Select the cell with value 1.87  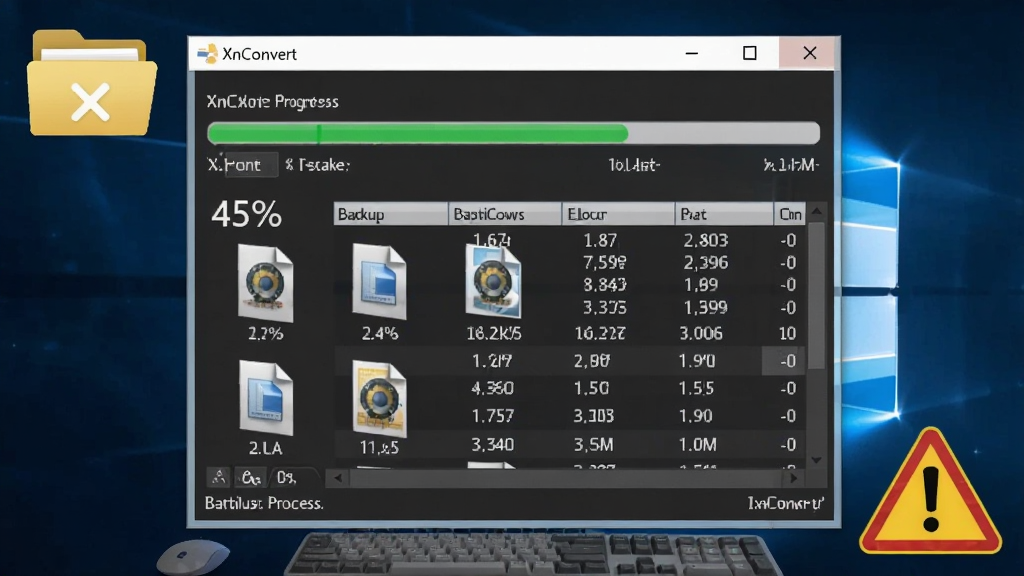600,240
